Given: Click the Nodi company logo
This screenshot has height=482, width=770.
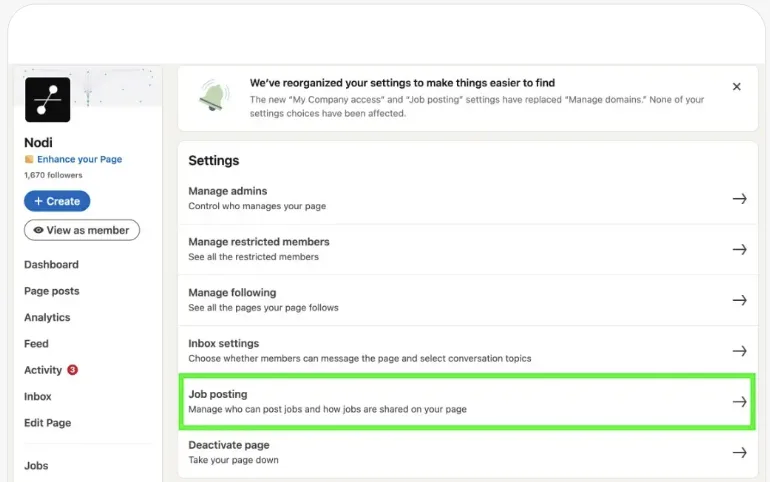Looking at the screenshot, I should (x=48, y=100).
